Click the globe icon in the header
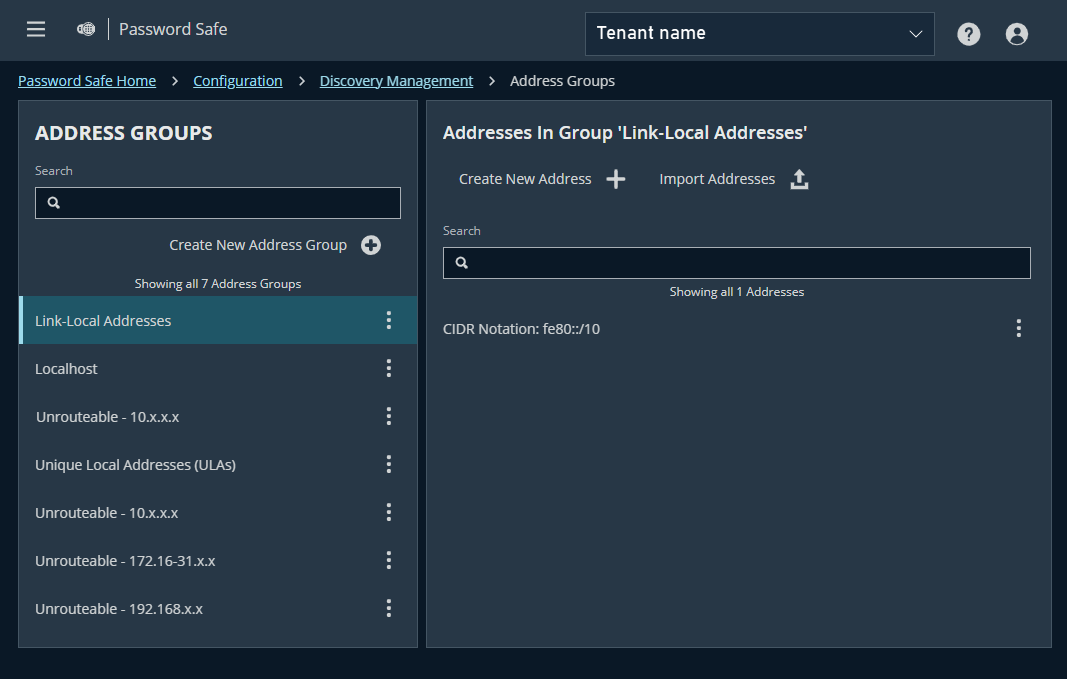 point(85,29)
